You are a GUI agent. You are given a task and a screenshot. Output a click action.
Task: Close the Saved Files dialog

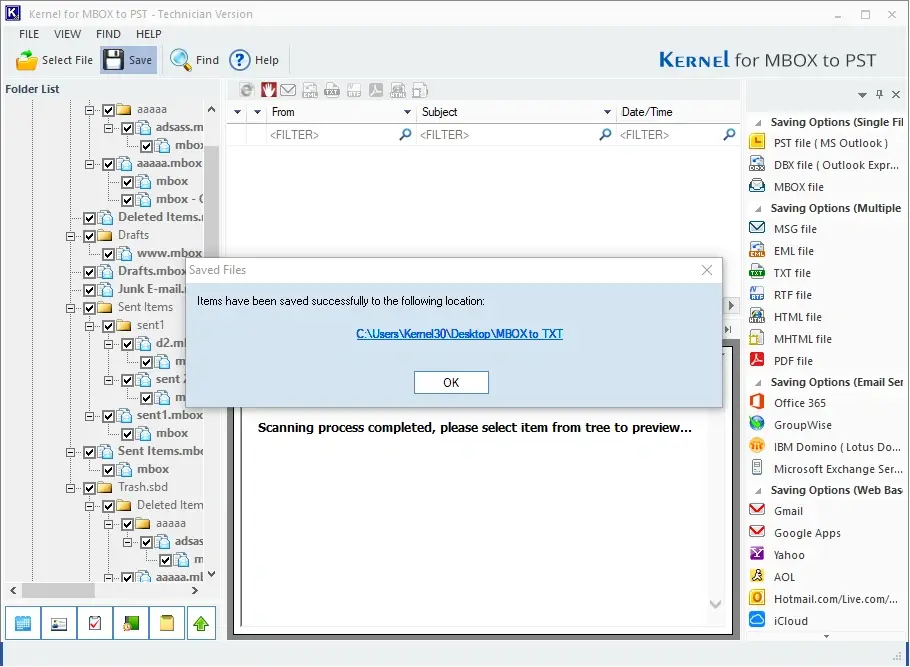[x=706, y=270]
